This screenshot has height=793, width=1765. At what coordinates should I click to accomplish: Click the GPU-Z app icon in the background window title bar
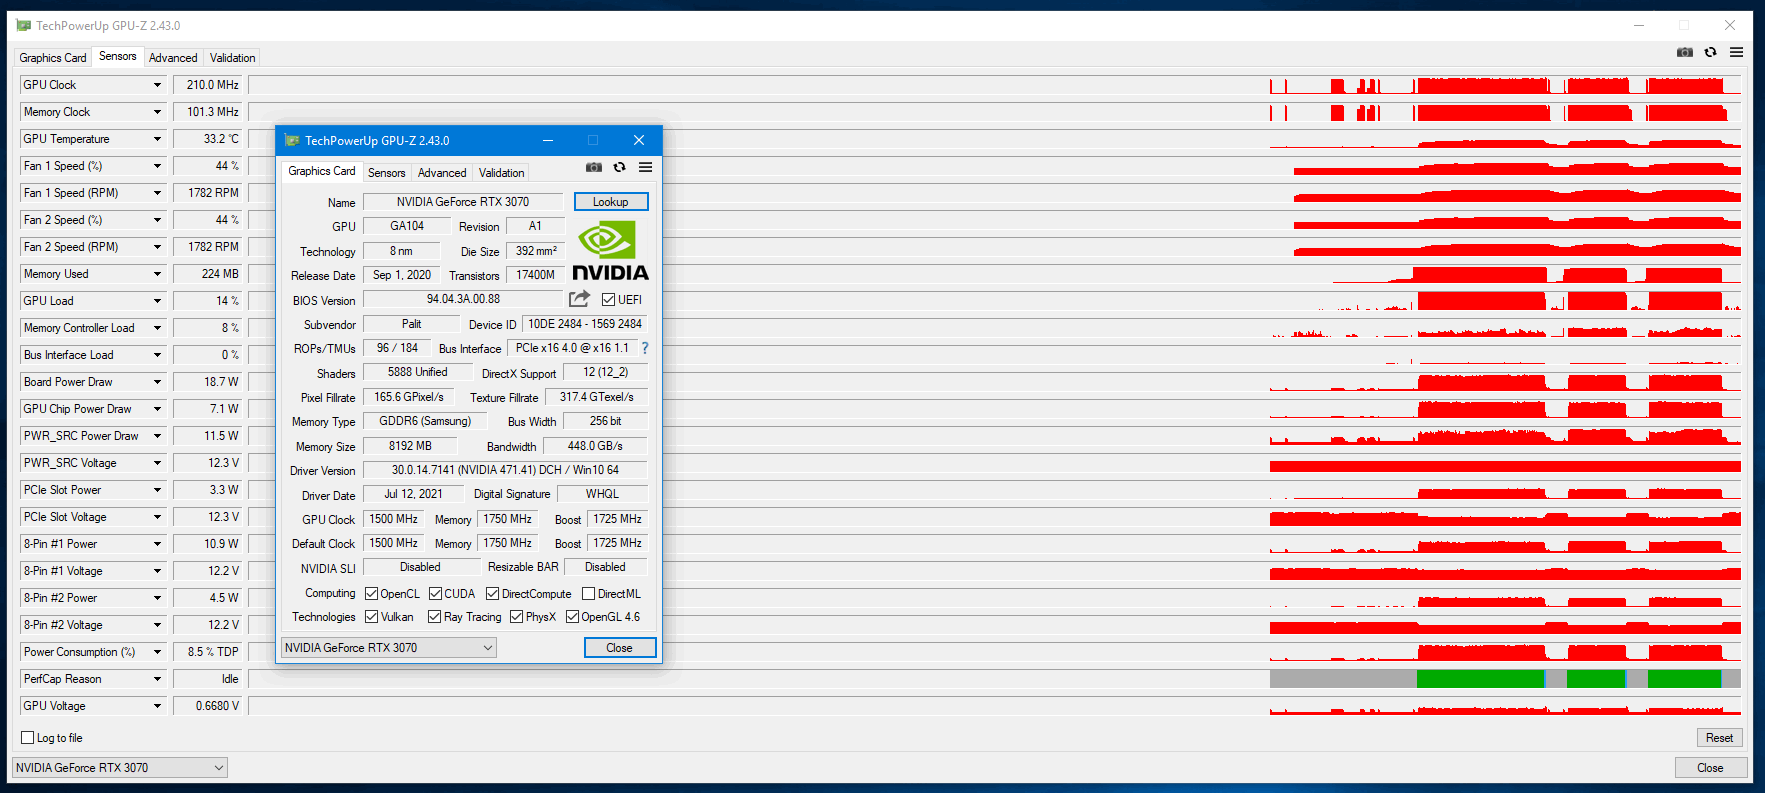(x=24, y=25)
